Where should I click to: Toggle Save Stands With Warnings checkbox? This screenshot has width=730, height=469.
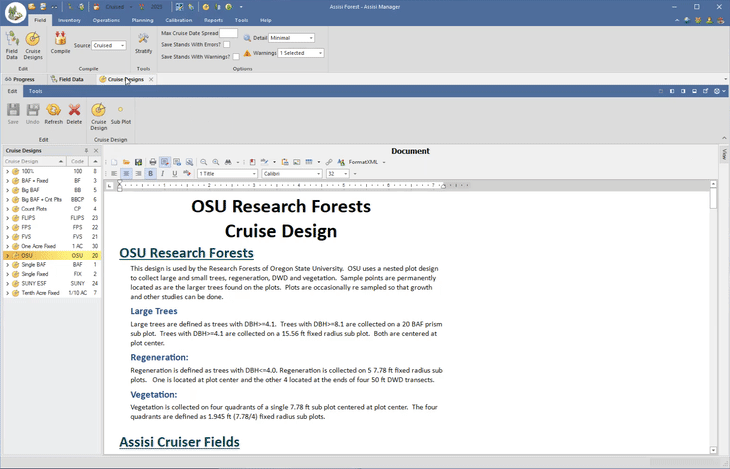point(236,57)
